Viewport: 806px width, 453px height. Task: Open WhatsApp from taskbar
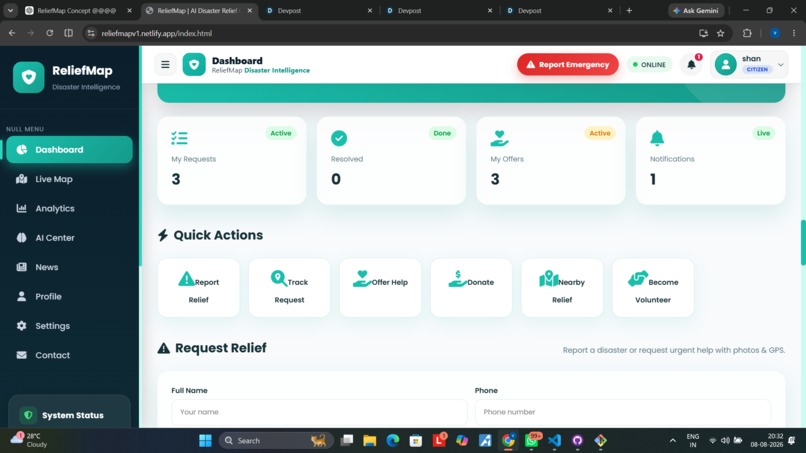(x=532, y=441)
